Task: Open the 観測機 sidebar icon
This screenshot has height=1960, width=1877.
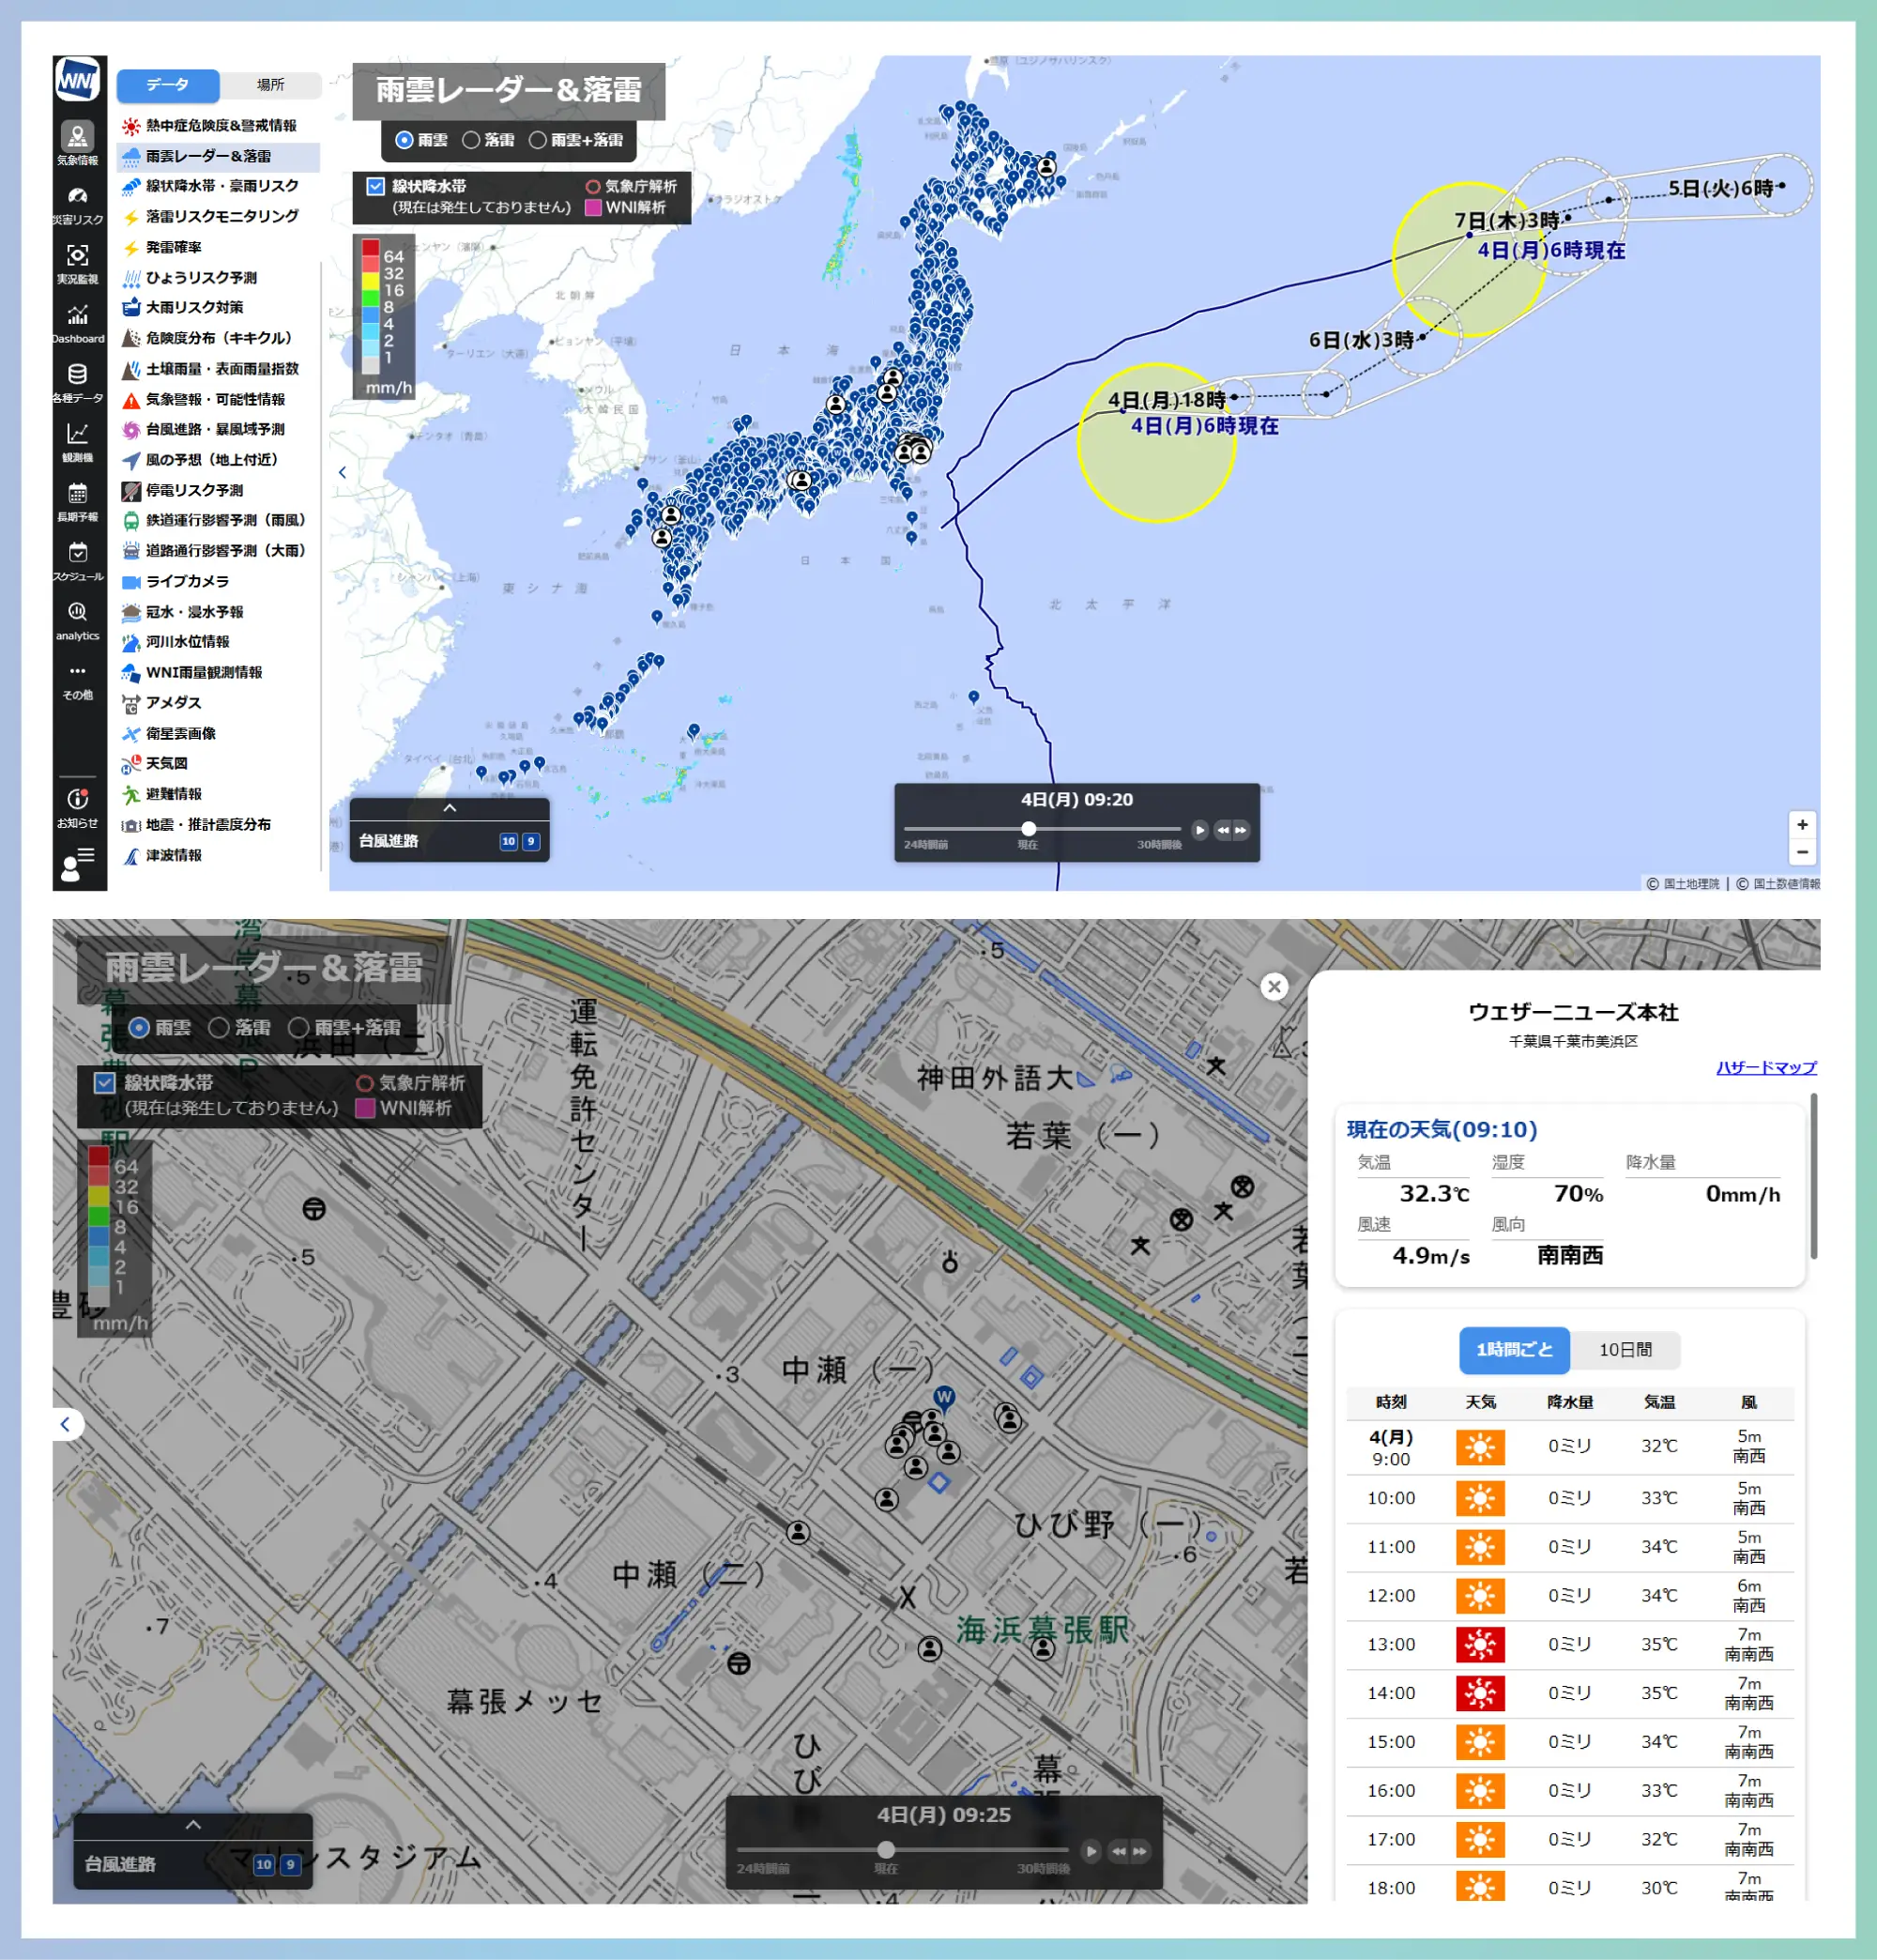Action: 77,441
